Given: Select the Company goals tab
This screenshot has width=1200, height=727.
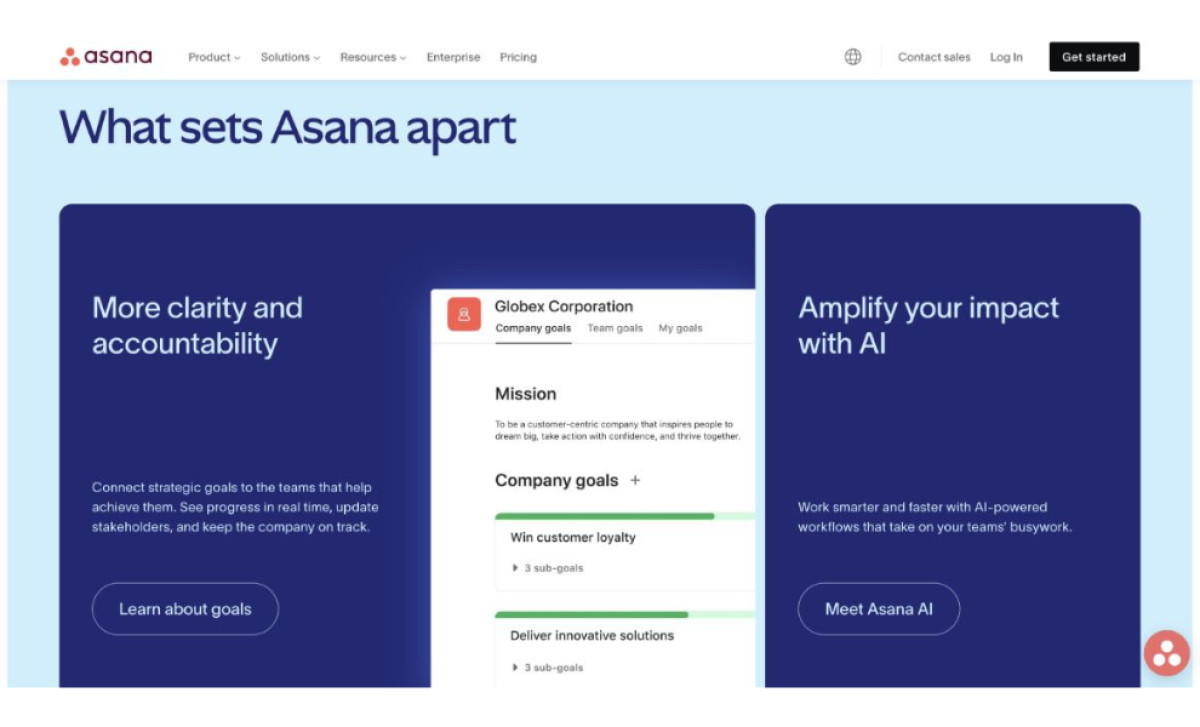Looking at the screenshot, I should 535,328.
